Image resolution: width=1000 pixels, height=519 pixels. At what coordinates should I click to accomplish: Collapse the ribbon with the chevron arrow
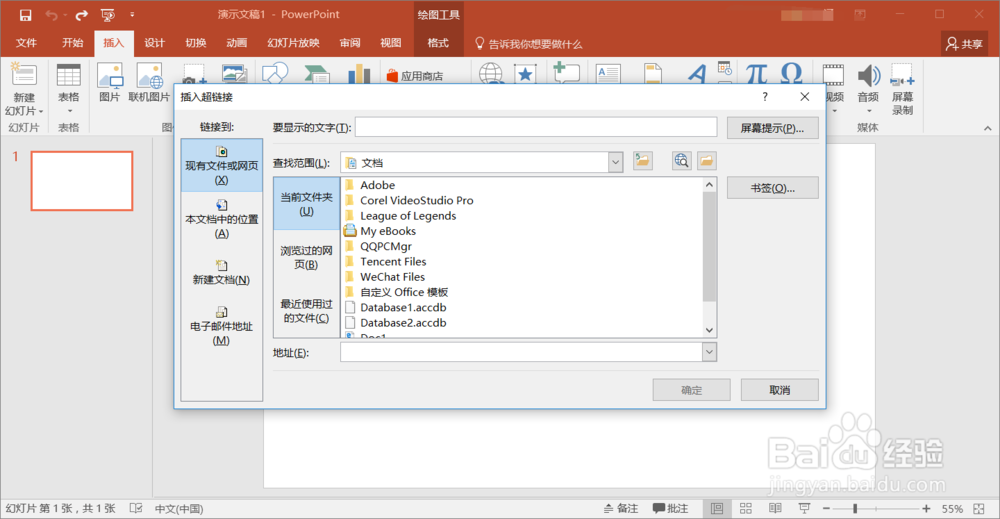(x=987, y=128)
